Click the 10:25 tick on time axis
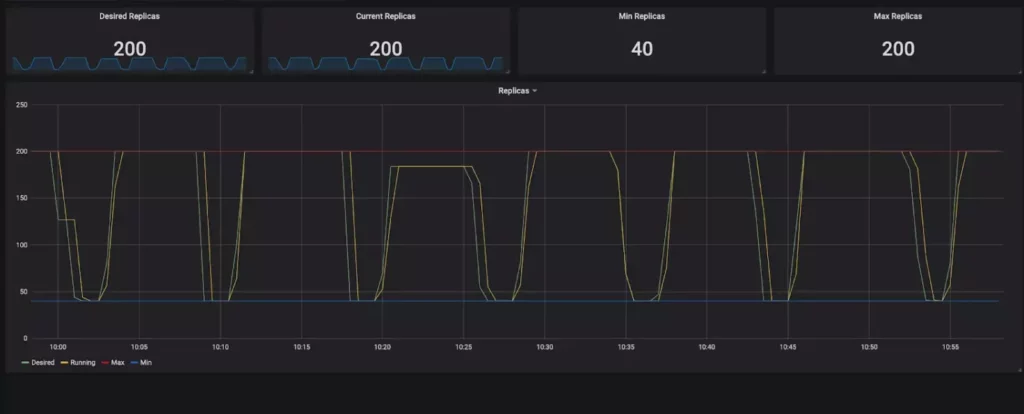The width and height of the screenshot is (1024, 414). [x=464, y=347]
